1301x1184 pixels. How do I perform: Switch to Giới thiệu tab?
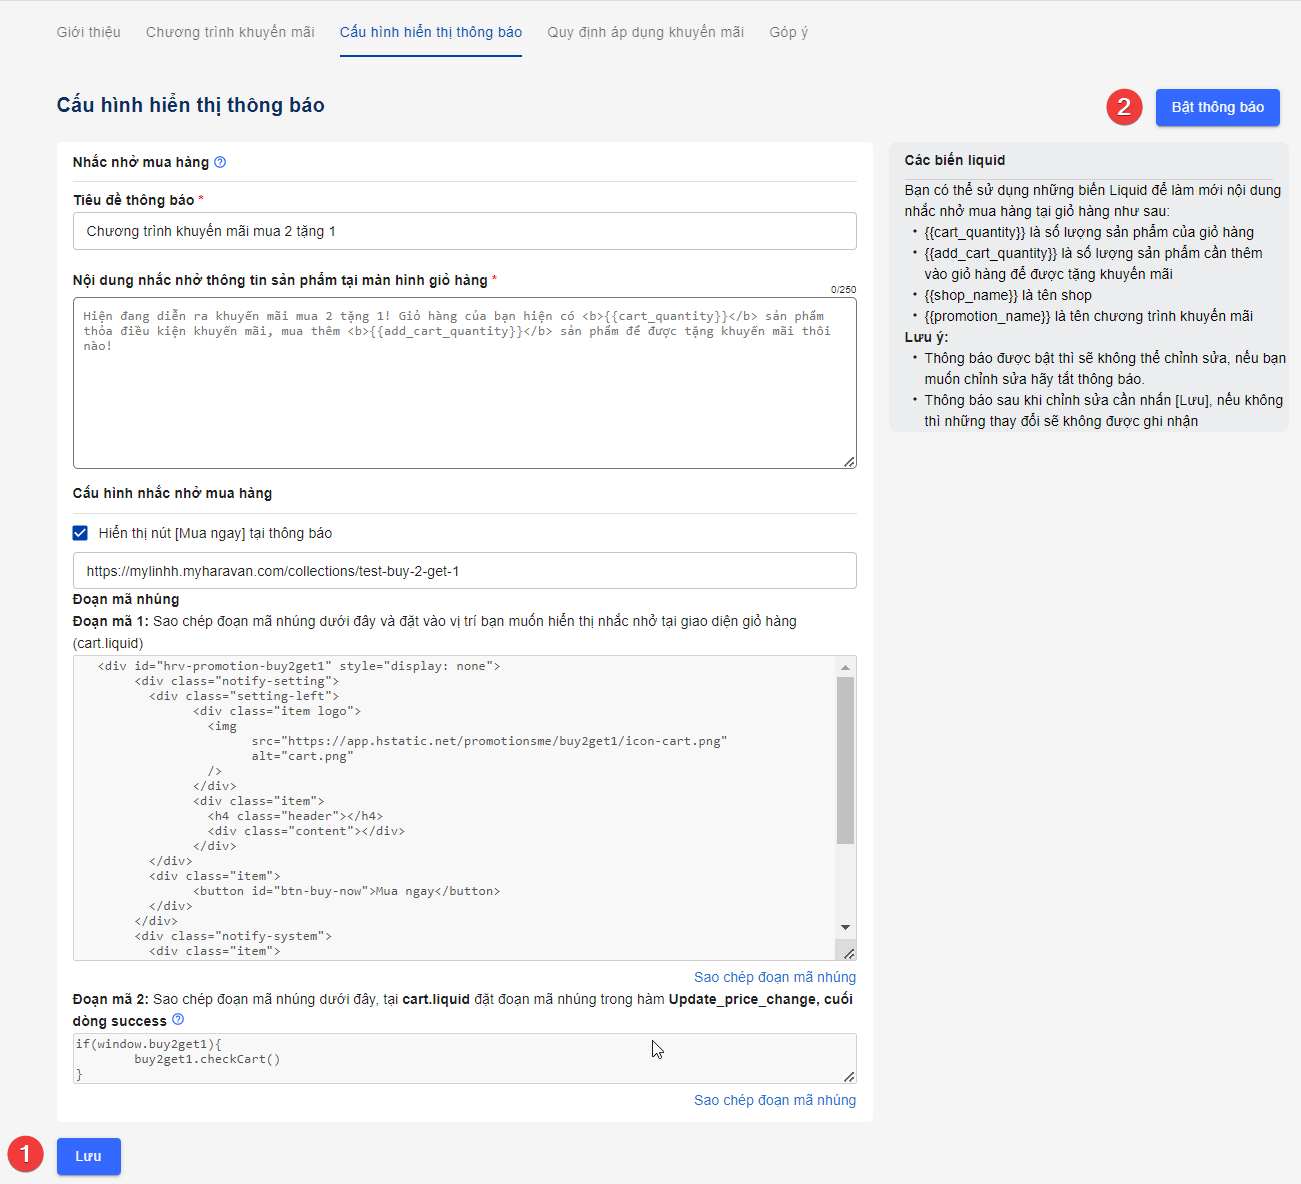tap(89, 32)
